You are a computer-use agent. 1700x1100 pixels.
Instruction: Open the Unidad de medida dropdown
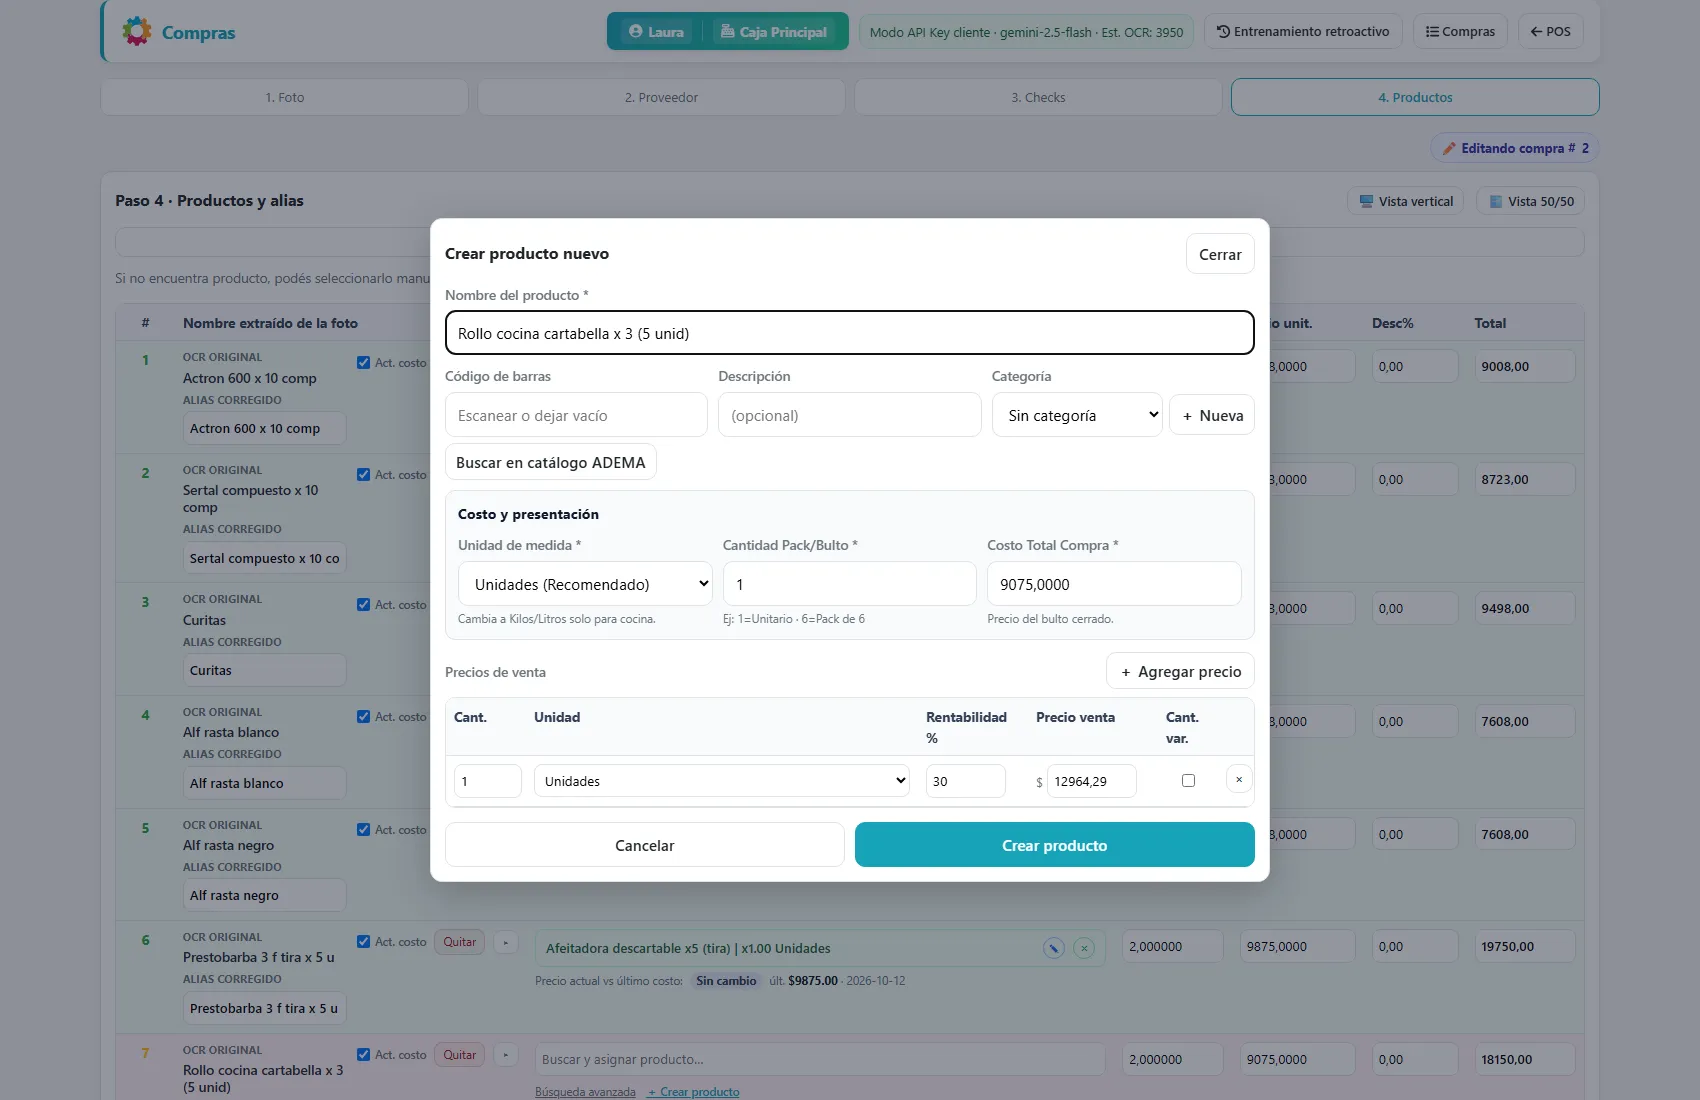point(585,584)
